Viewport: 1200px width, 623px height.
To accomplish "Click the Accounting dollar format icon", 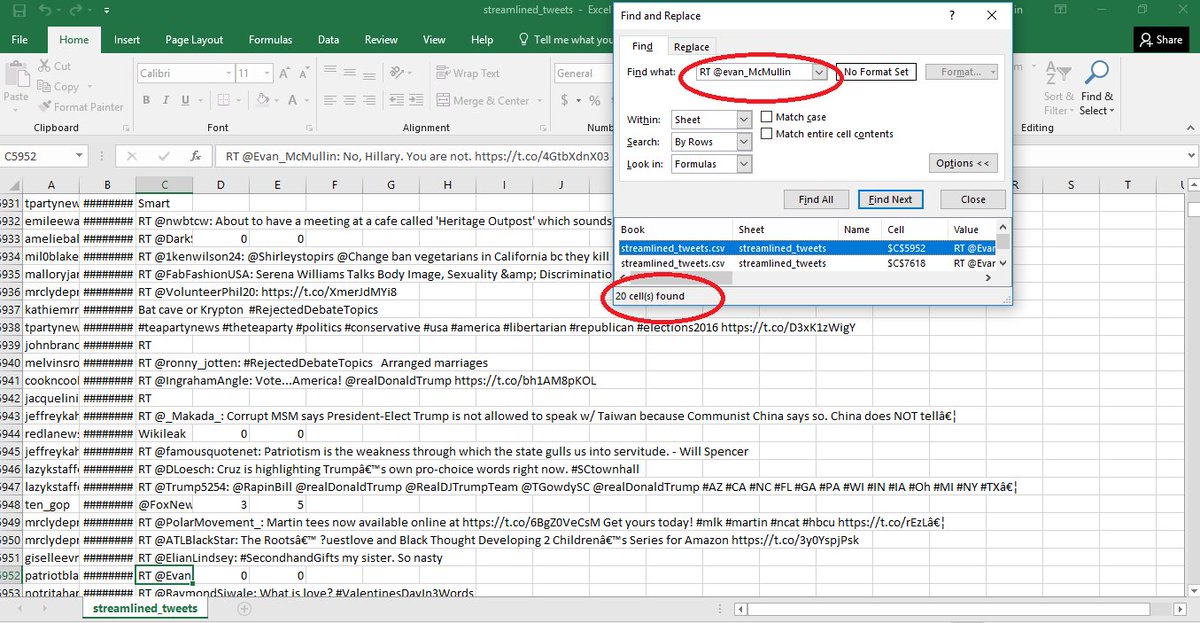I will tap(566, 100).
